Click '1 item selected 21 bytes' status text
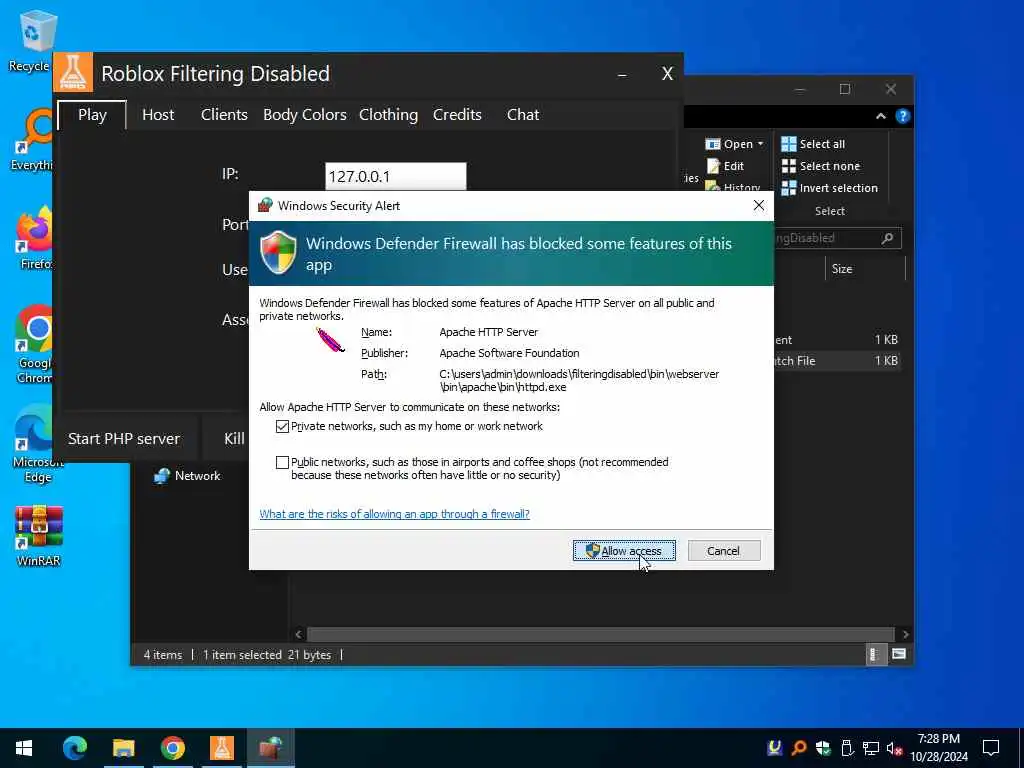The height and width of the screenshot is (768, 1024). 267,655
